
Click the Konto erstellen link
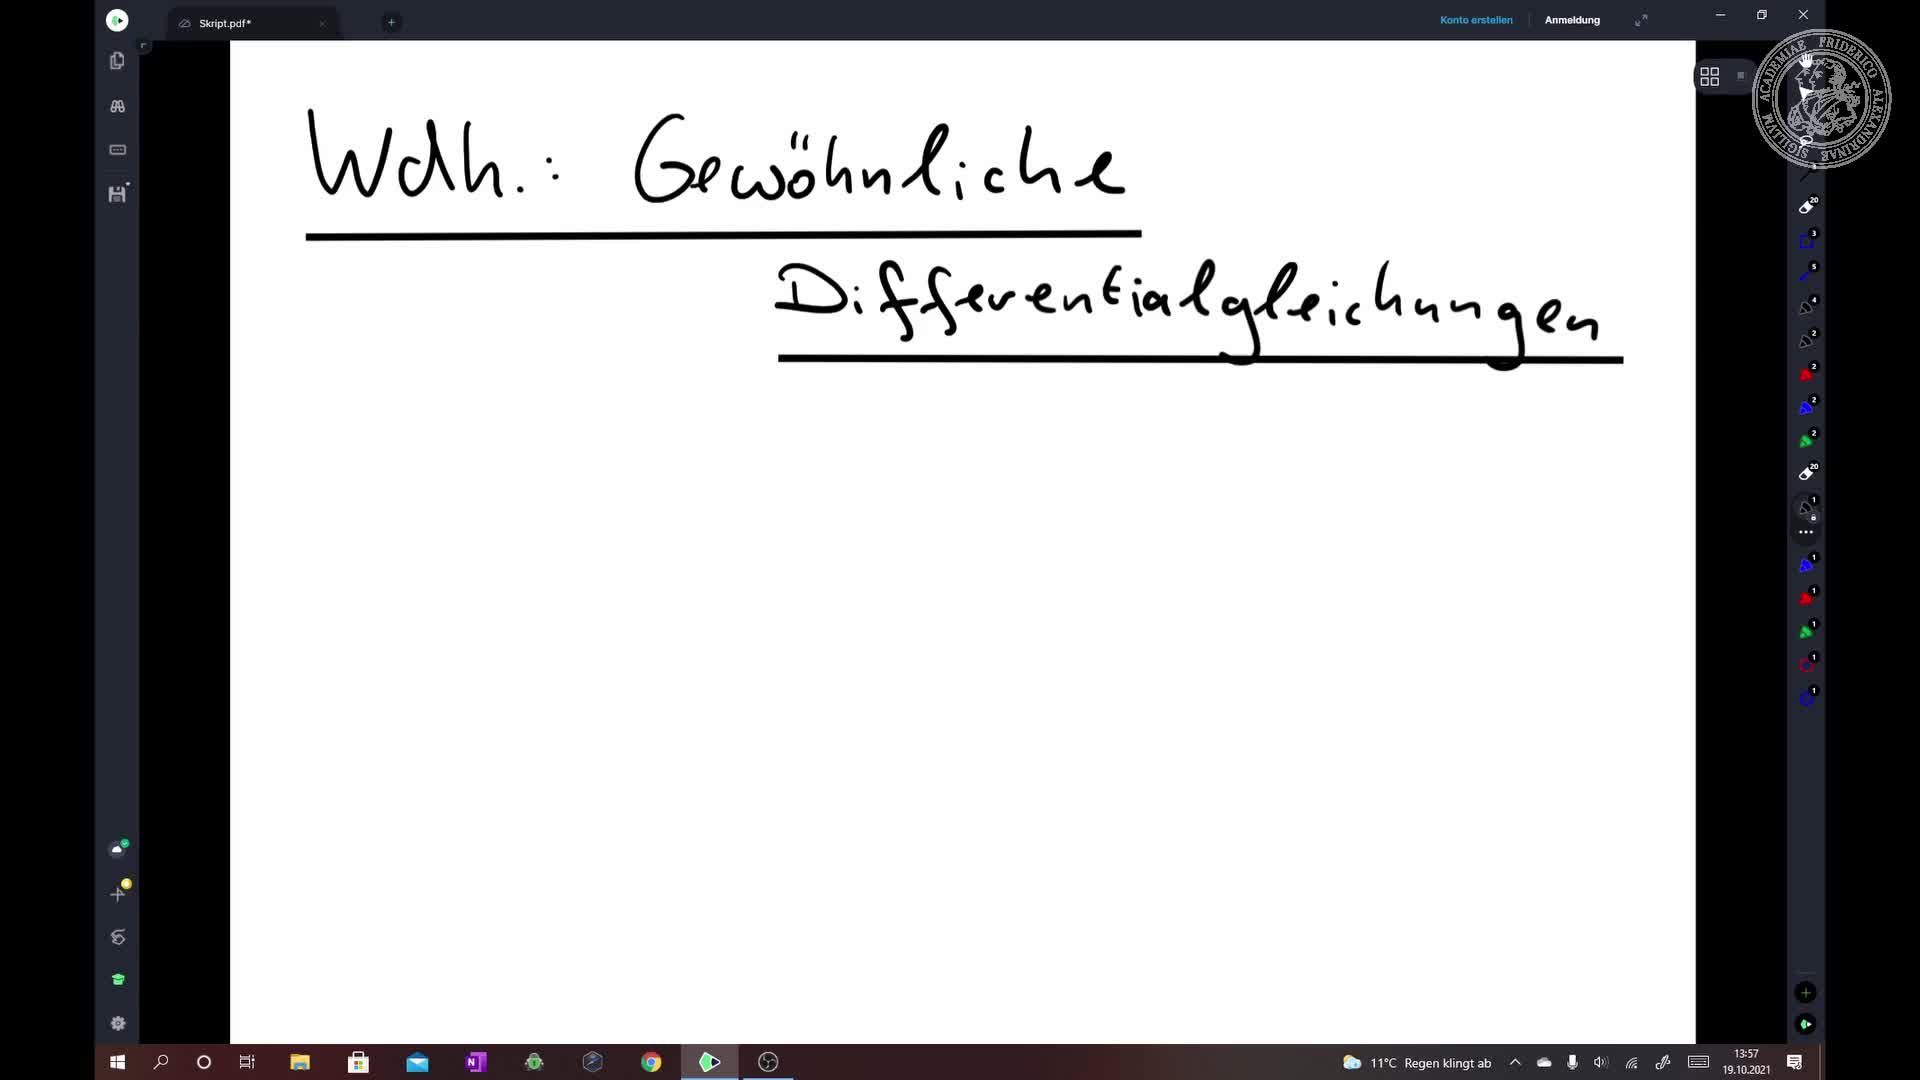pos(1476,19)
